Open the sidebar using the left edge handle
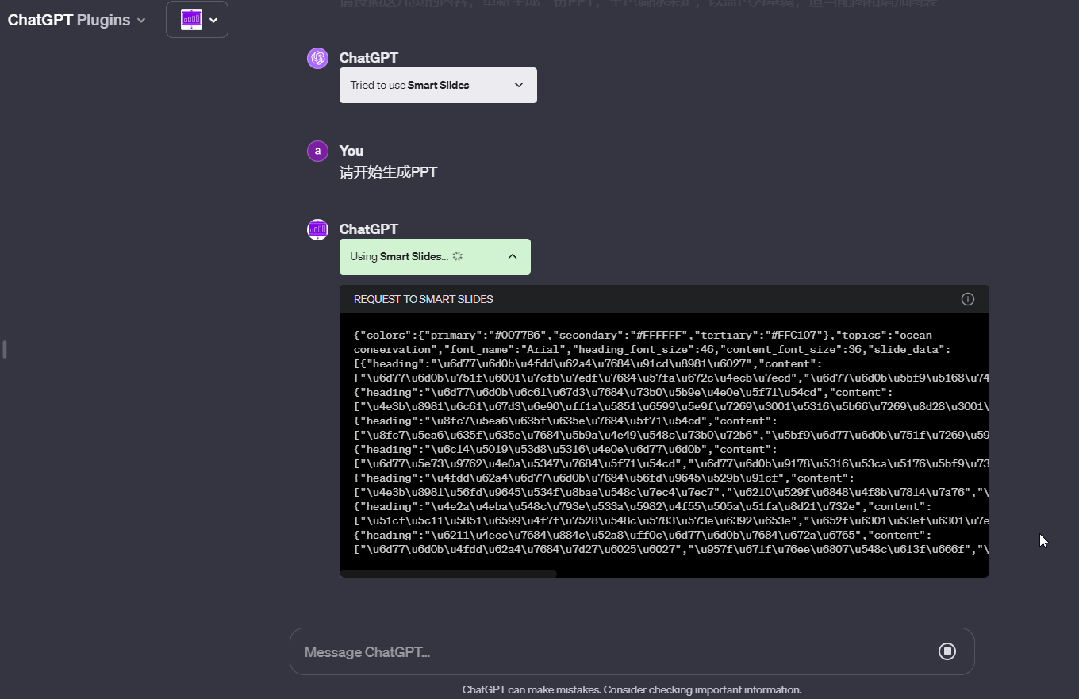 4,350
